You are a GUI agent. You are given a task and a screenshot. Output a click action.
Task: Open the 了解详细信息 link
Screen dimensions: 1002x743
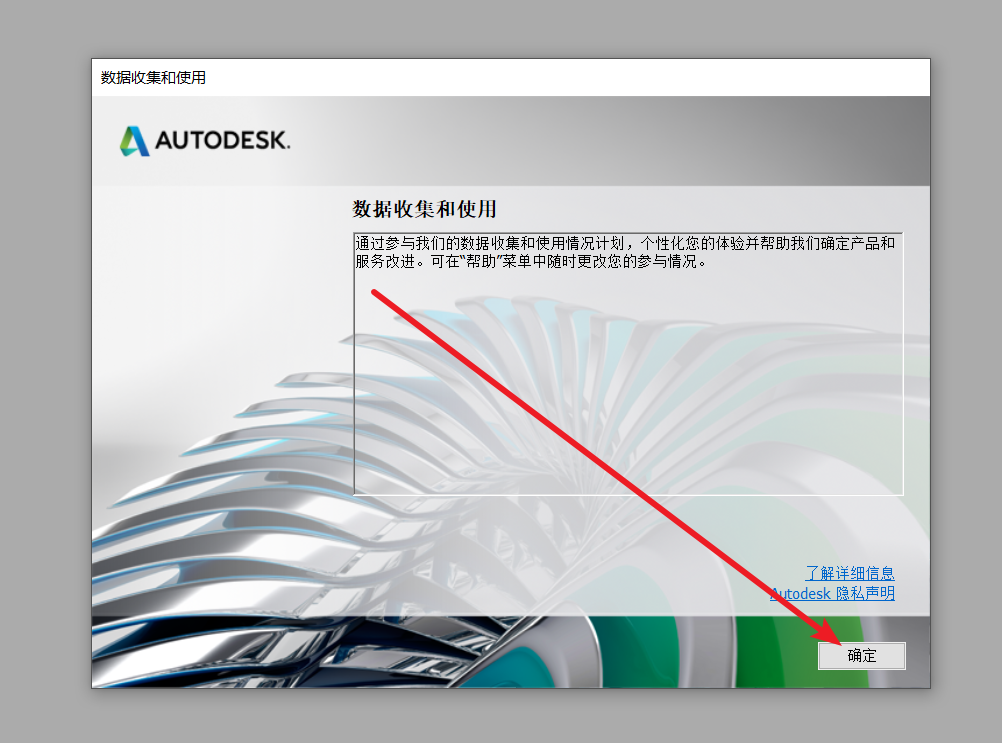tap(849, 573)
